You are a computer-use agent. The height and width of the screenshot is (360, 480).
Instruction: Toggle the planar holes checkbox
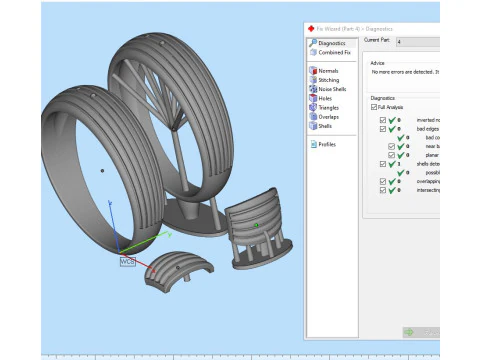tap(391, 155)
